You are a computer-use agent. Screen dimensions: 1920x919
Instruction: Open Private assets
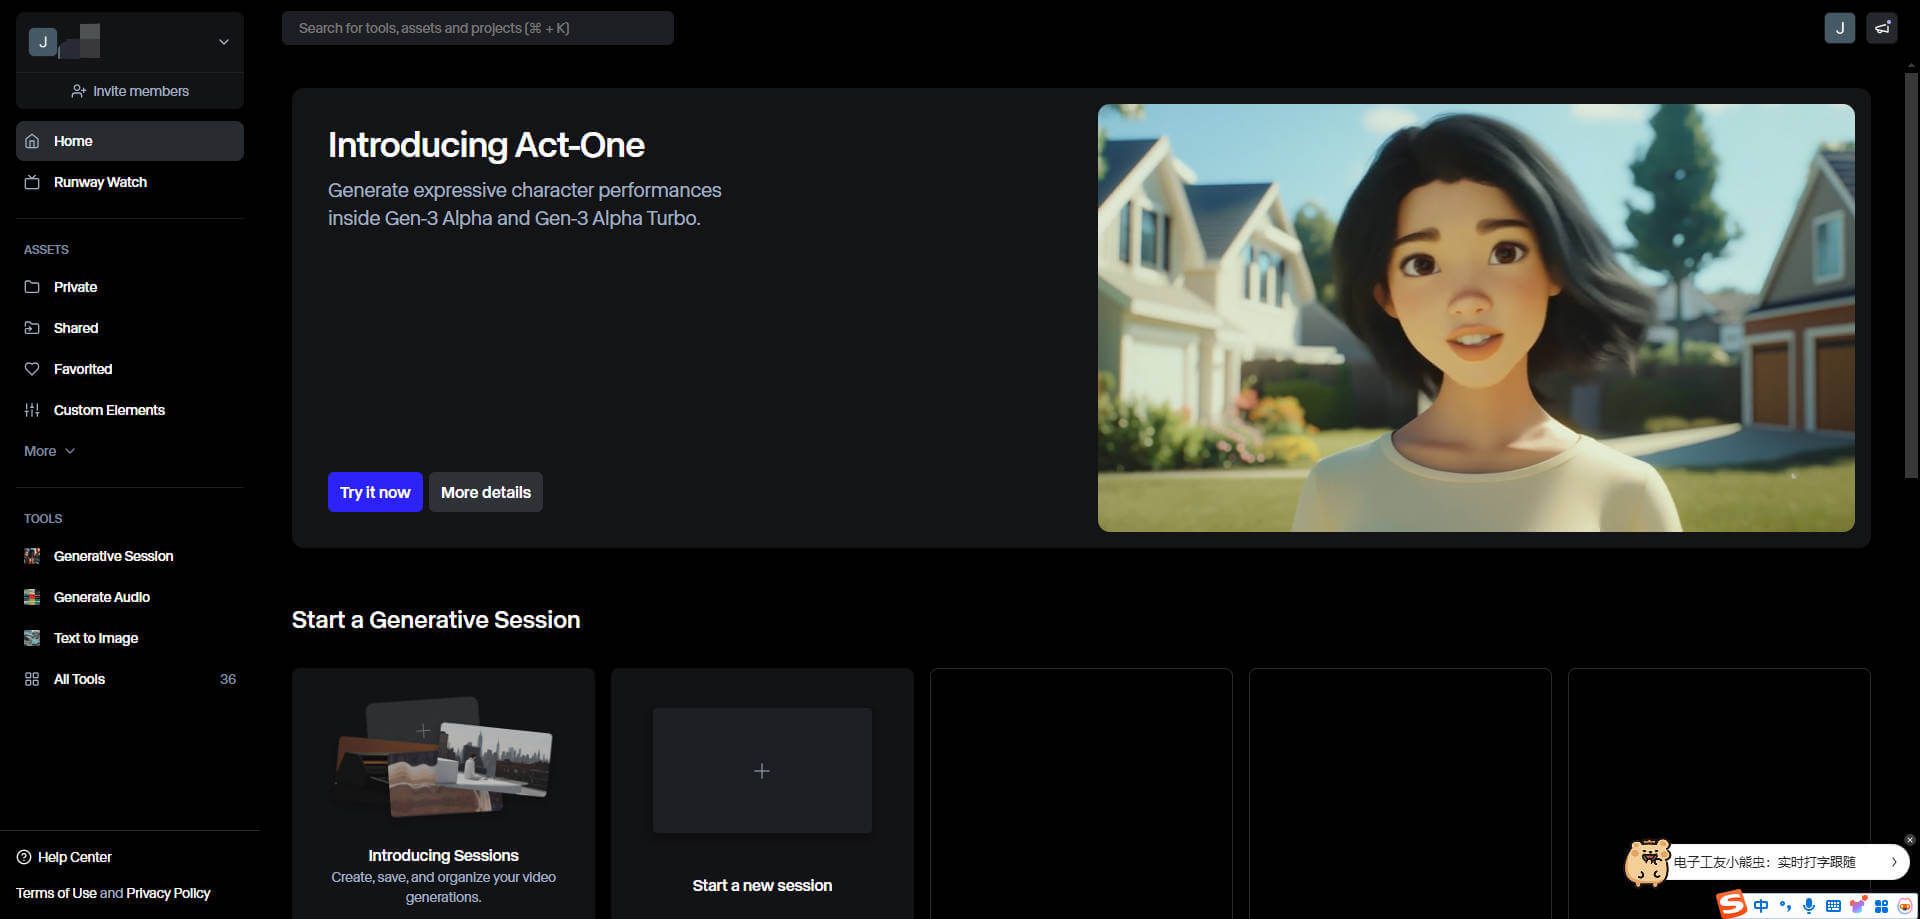pos(130,287)
